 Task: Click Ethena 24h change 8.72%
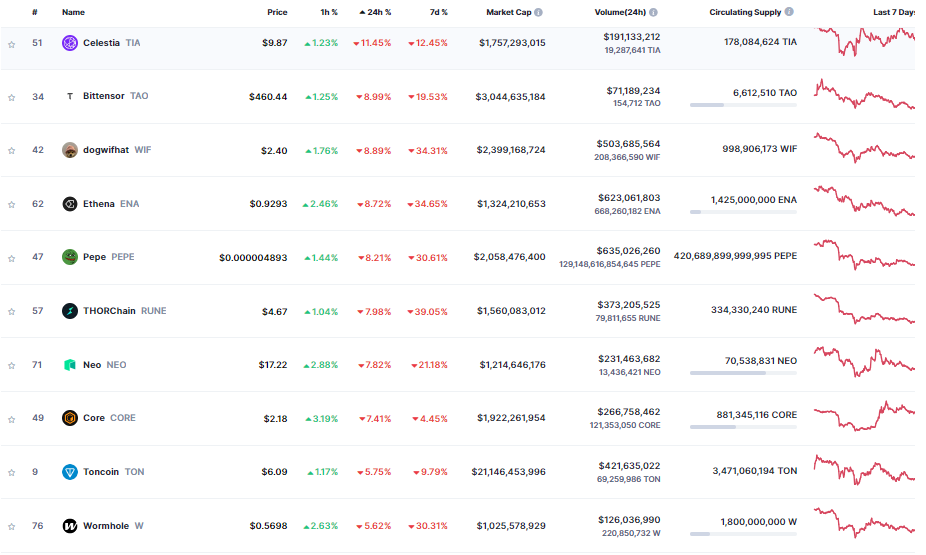pos(374,204)
